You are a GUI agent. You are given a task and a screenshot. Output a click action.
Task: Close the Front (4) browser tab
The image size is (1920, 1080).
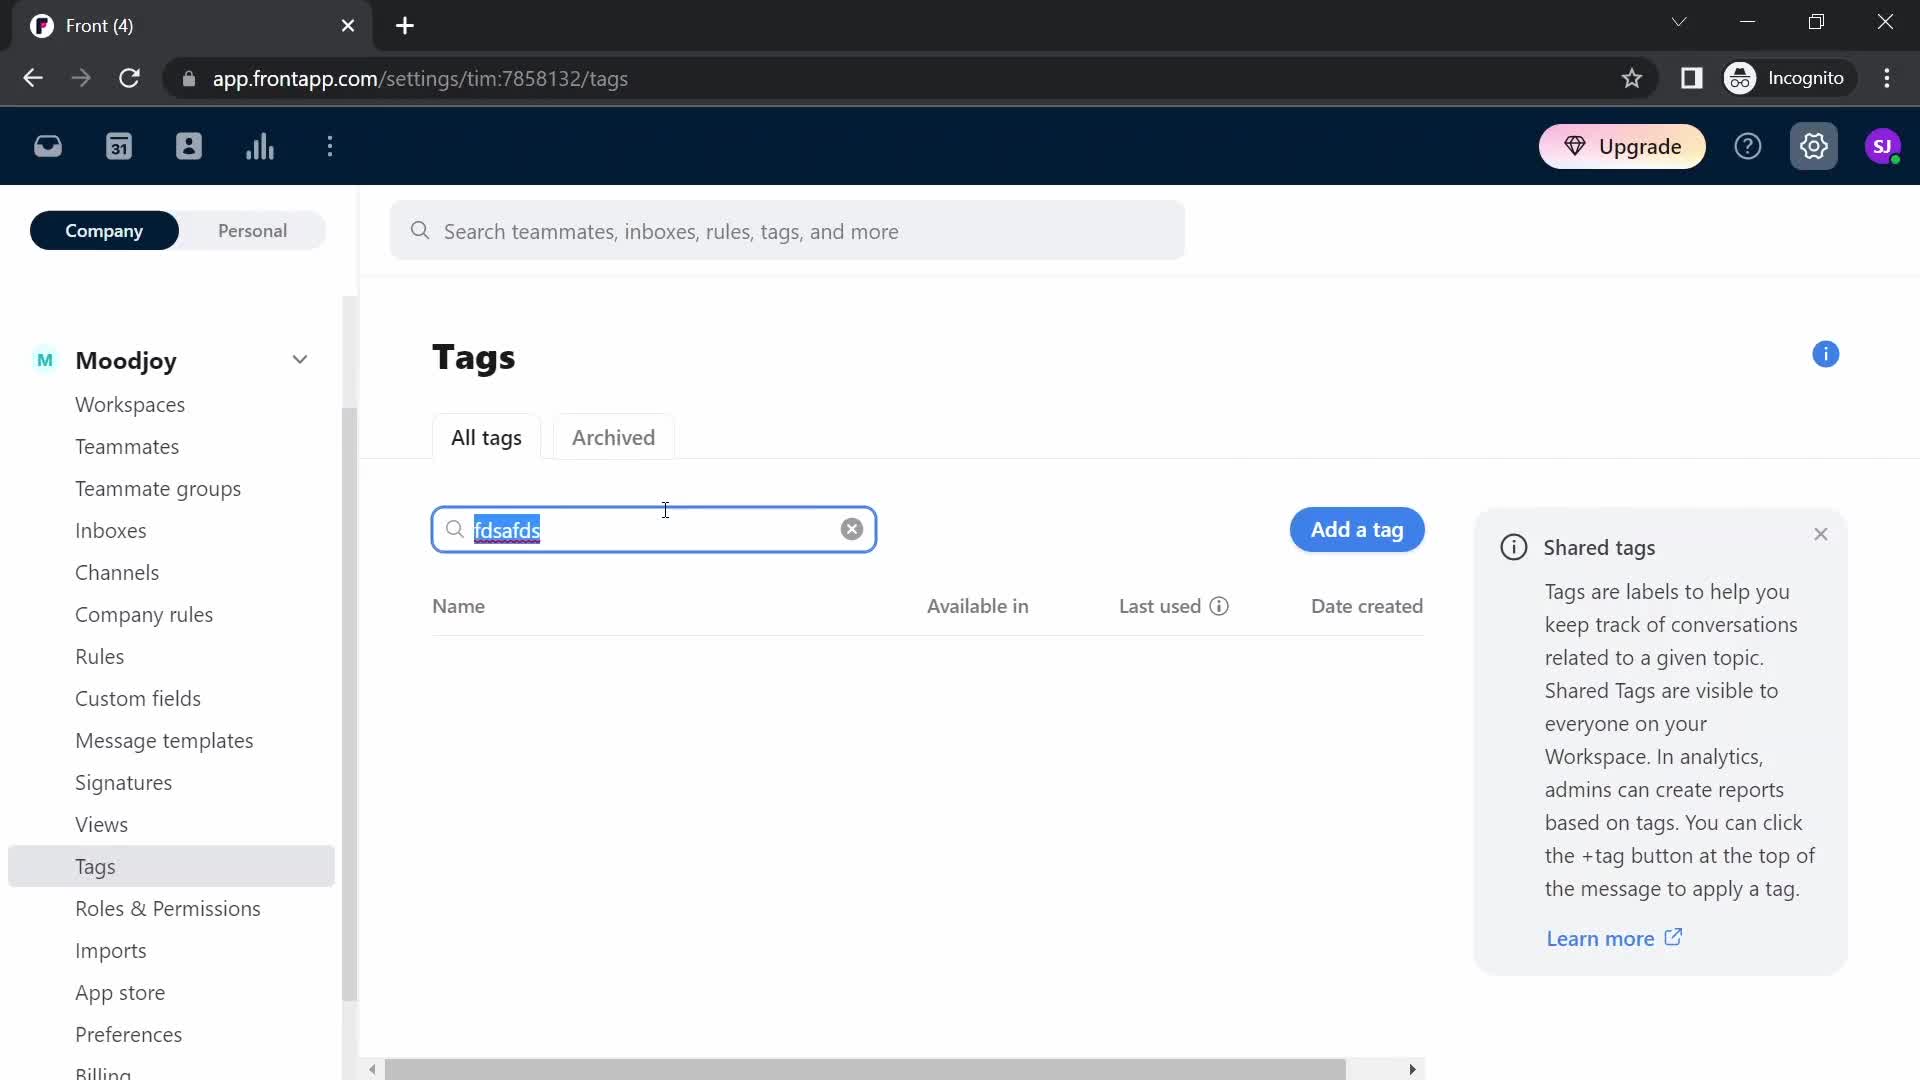pos(348,26)
